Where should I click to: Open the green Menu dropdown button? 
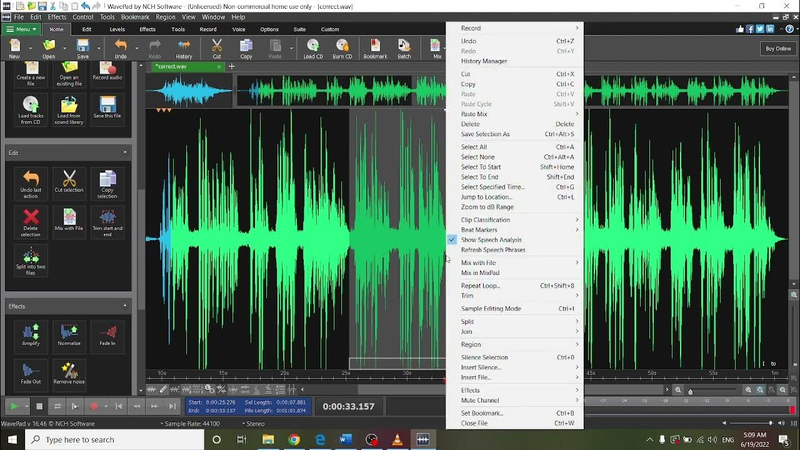(21, 29)
